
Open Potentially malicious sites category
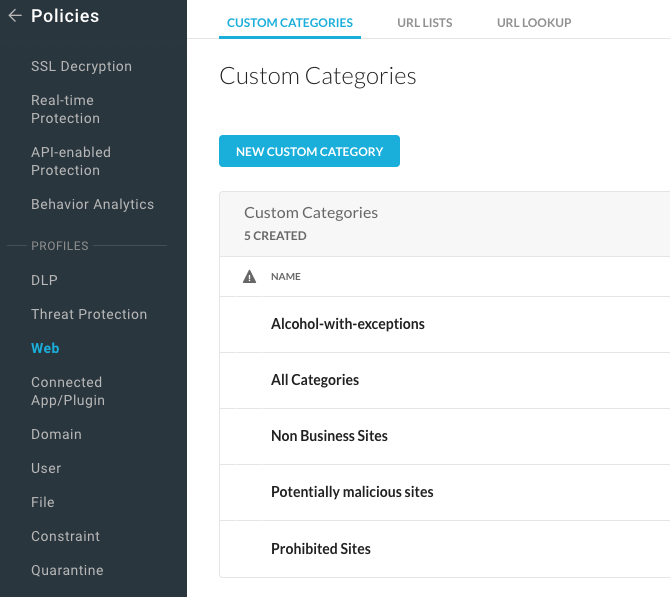pyautogui.click(x=352, y=492)
